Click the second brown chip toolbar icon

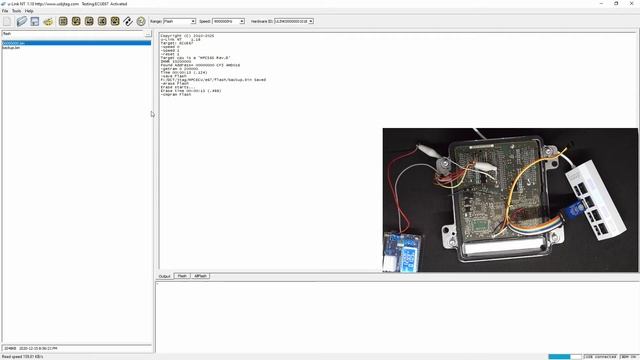76,21
